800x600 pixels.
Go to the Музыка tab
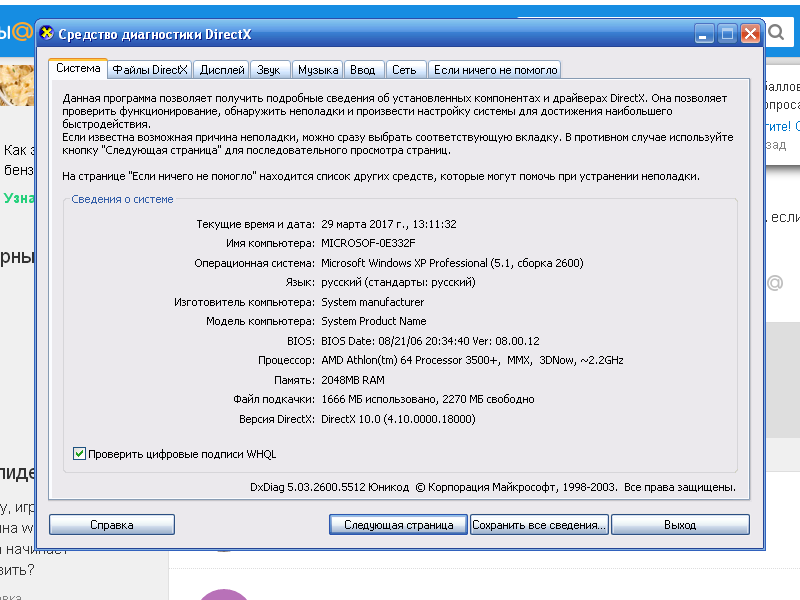(318, 70)
